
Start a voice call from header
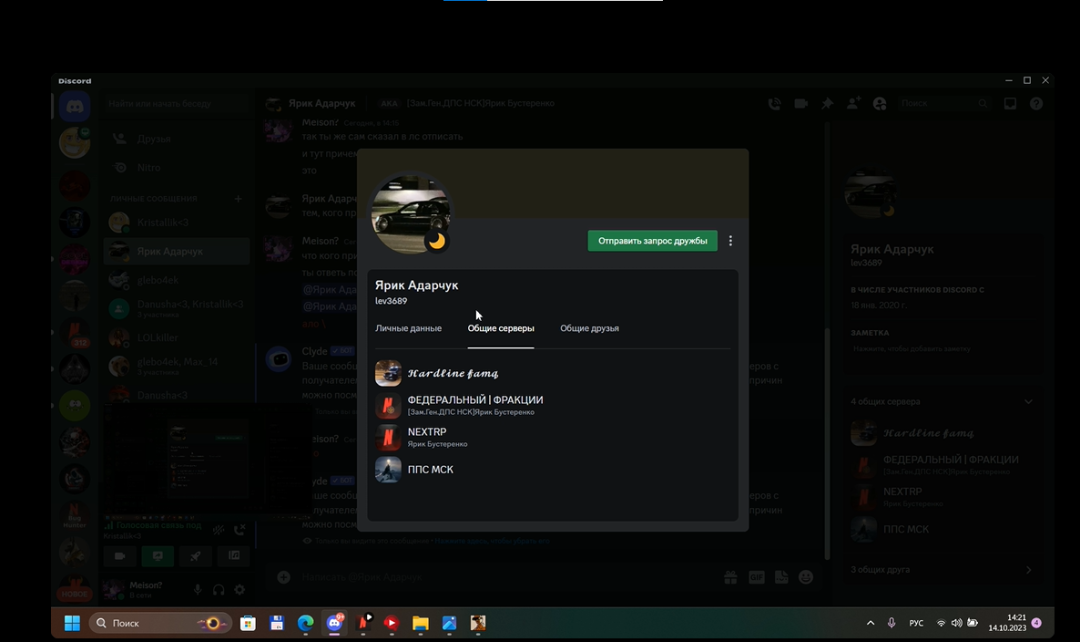[774, 103]
